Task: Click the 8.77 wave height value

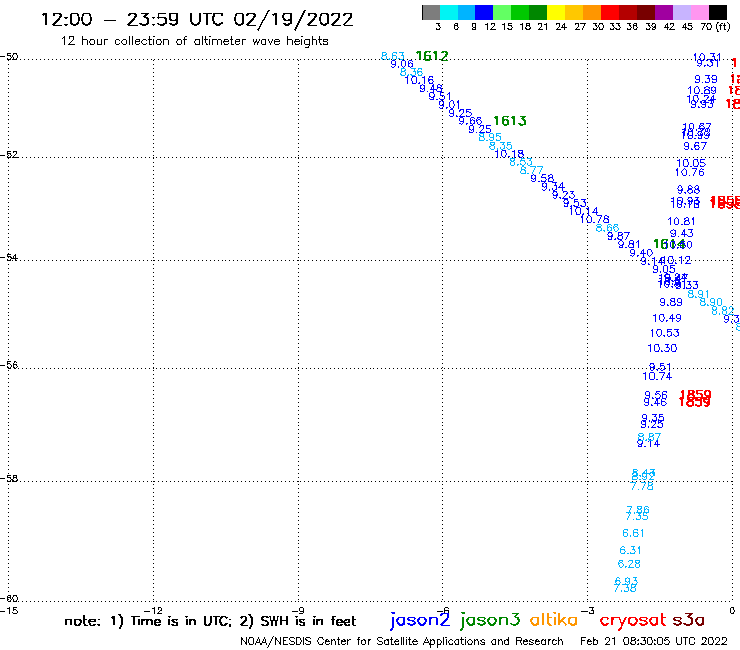Action: point(531,170)
